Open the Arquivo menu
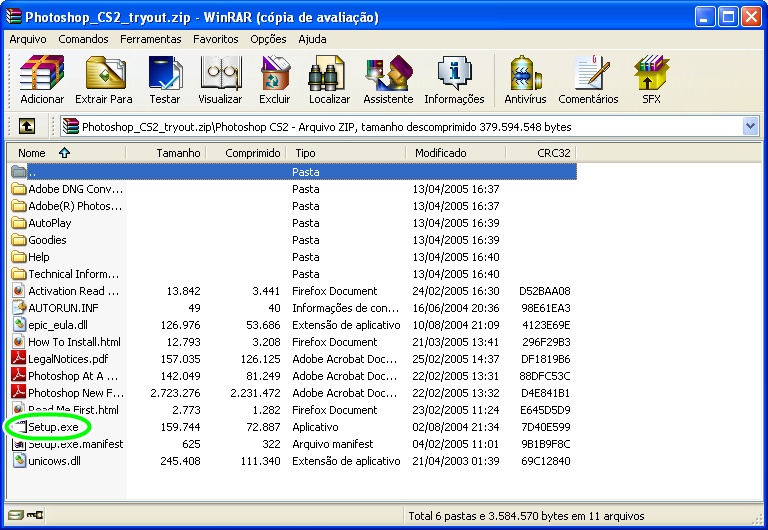 (x=29, y=39)
